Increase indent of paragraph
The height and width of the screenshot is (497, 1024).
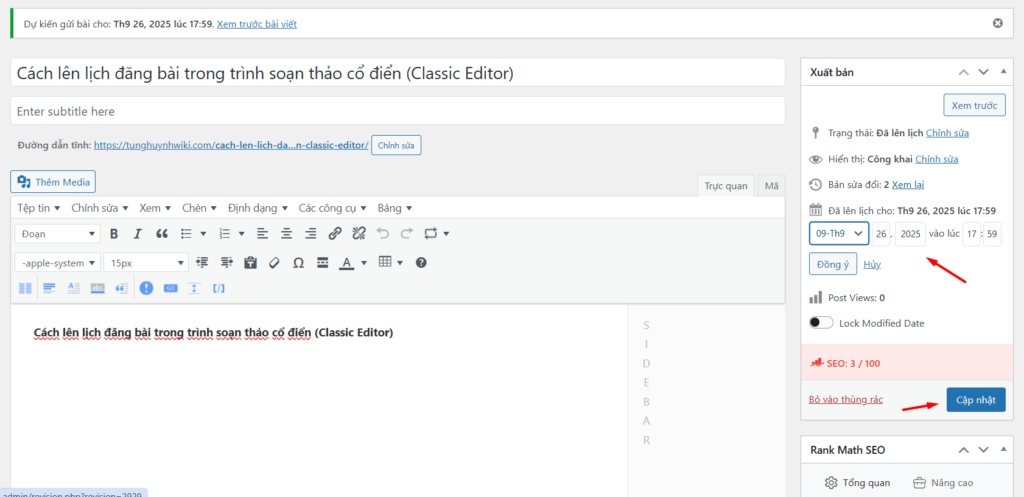[227, 263]
